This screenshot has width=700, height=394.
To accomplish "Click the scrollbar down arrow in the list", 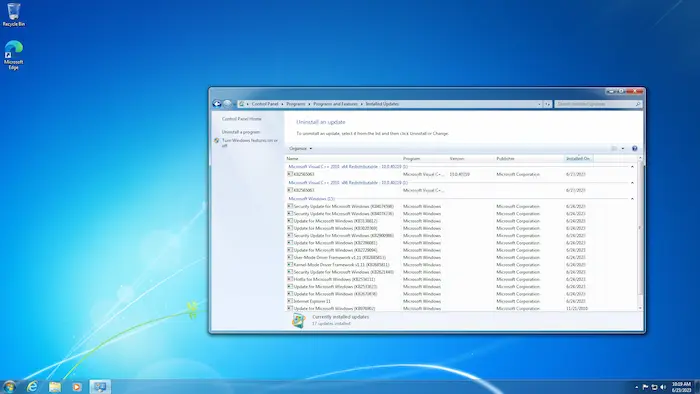I will (640, 308).
